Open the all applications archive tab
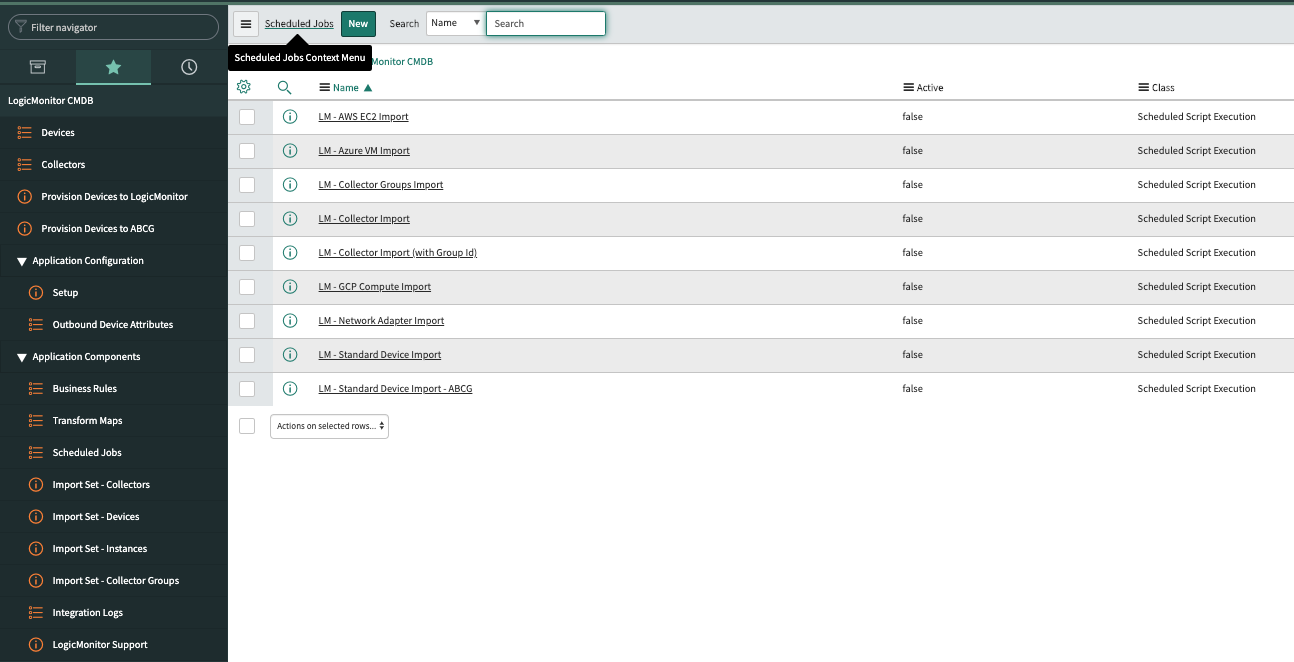This screenshot has width=1294, height=662. 37,67
